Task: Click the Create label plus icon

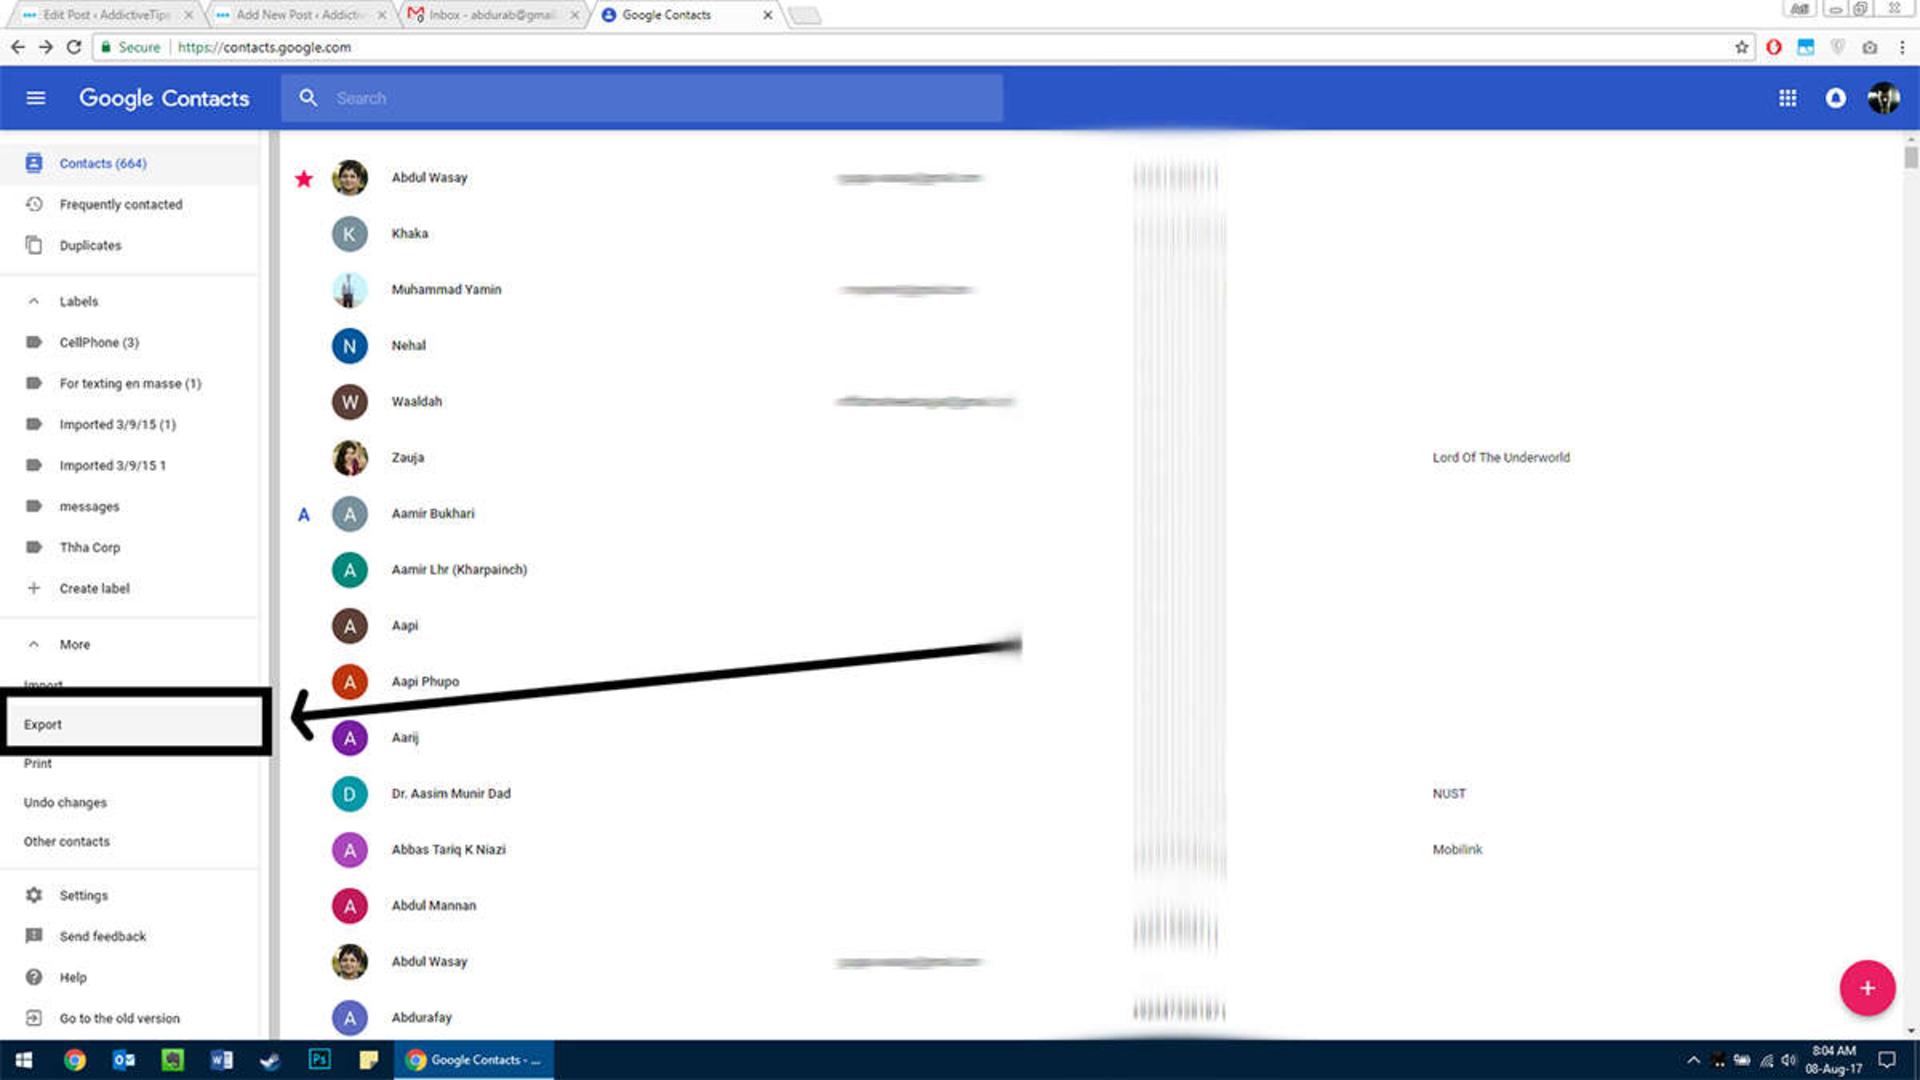Action: pyautogui.click(x=34, y=588)
